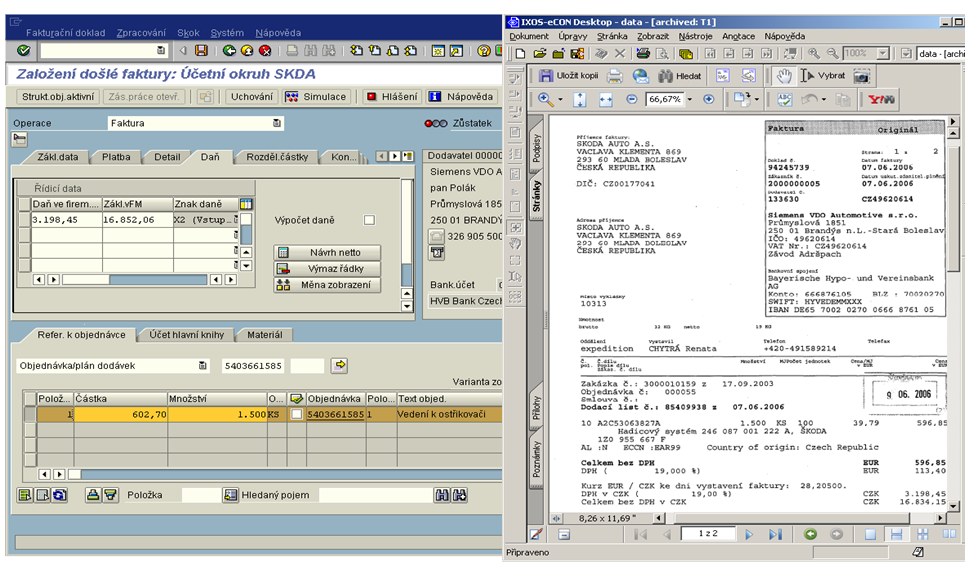This screenshot has width=970, height=563.
Task: Select the Snapshot camera tool
Action: pyautogui.click(x=861, y=75)
